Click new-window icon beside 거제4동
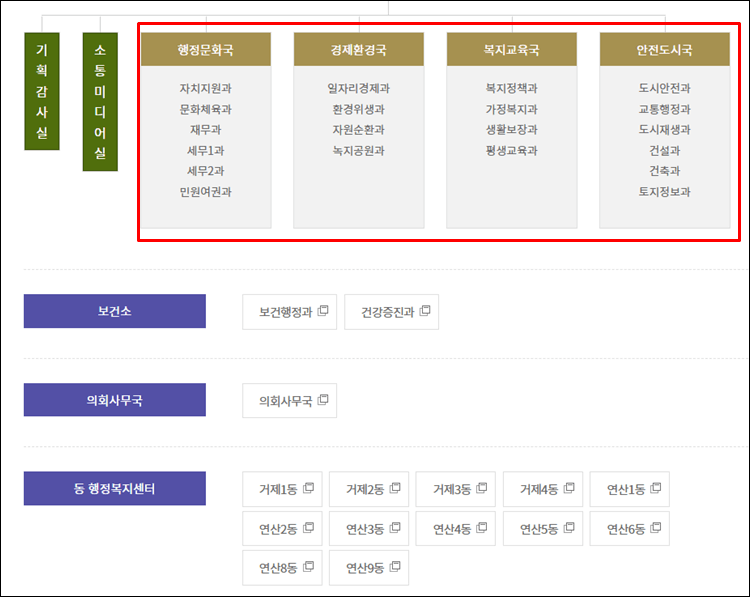 pyautogui.click(x=569, y=488)
